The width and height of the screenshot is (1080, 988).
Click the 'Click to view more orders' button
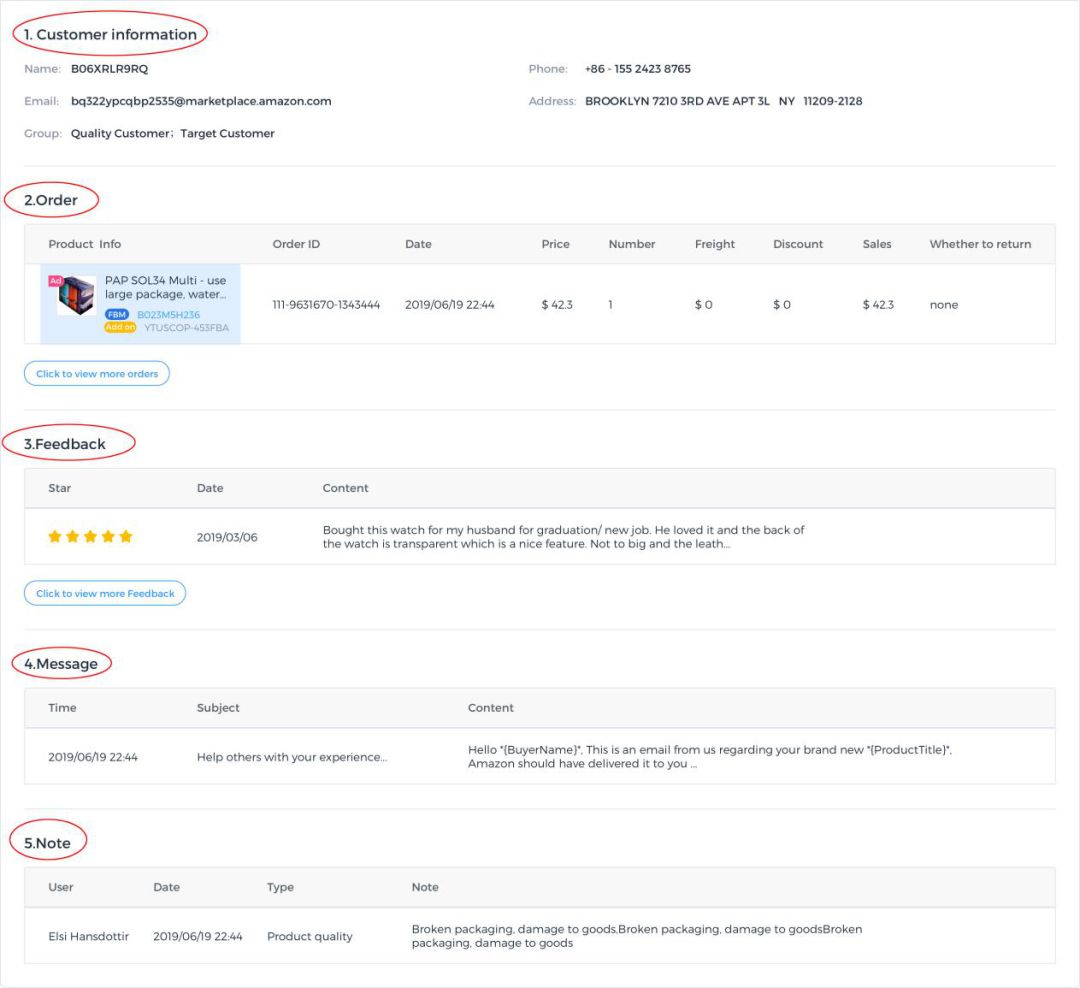[x=97, y=373]
